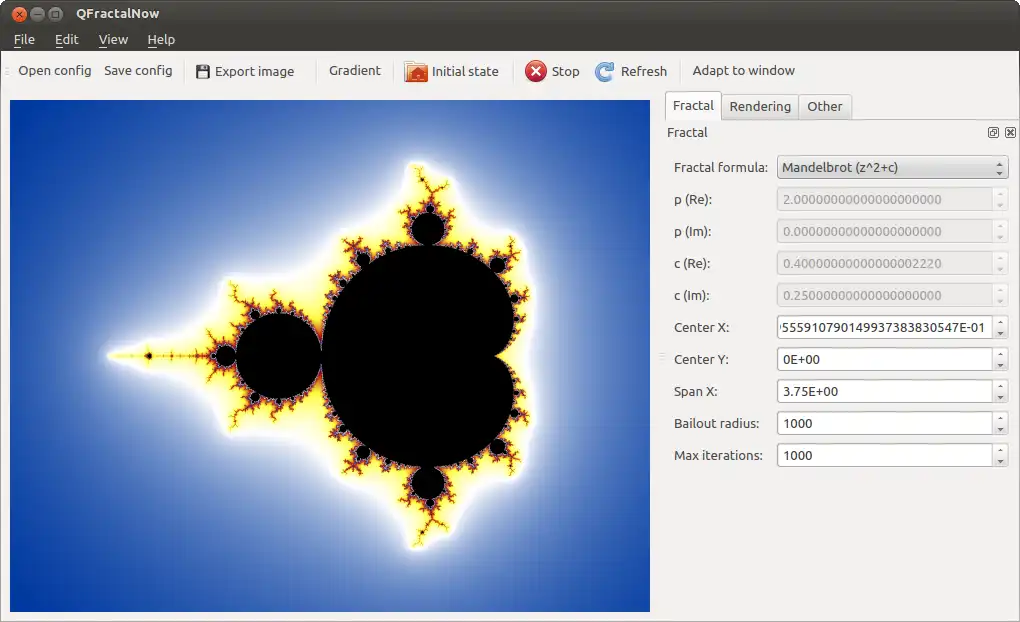Click the blue Refresh arrow icon

coord(605,71)
